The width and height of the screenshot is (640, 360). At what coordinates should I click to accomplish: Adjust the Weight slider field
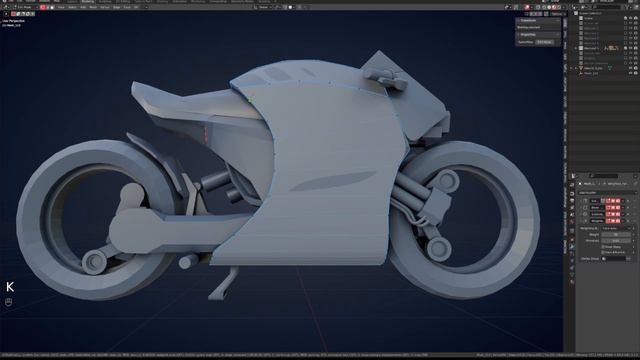pos(616,234)
